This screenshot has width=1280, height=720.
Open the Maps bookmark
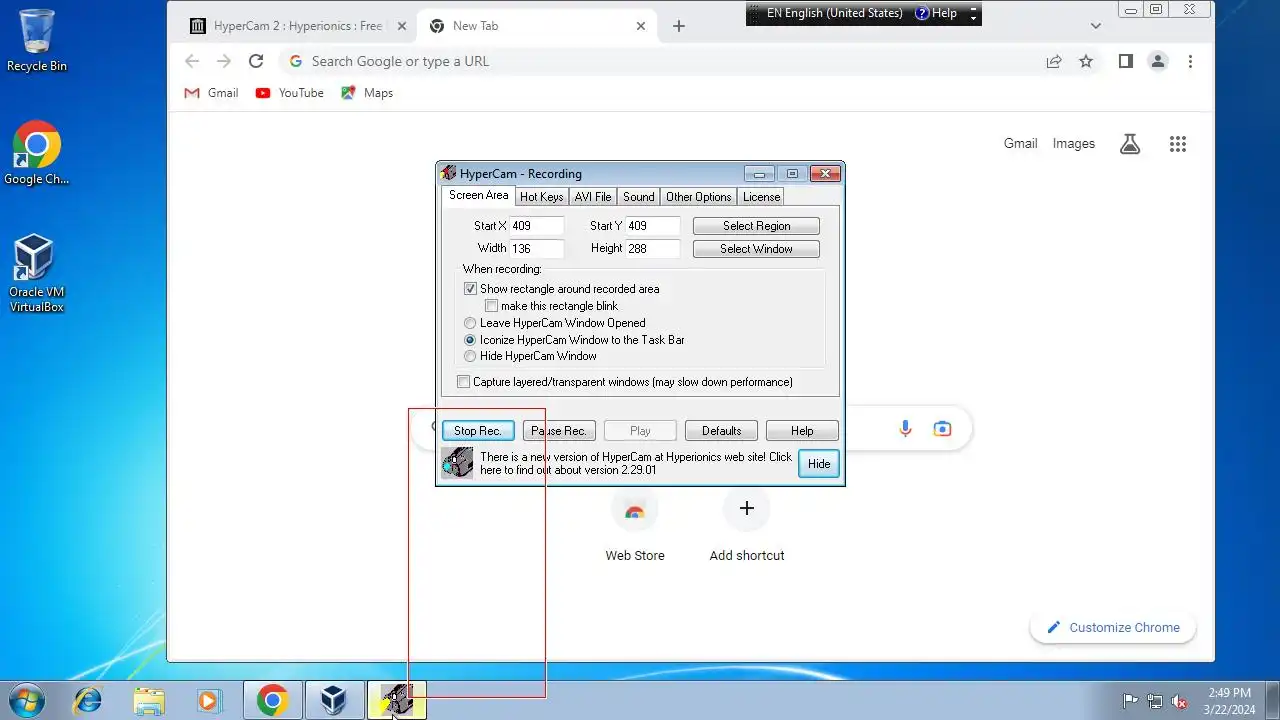coord(367,93)
